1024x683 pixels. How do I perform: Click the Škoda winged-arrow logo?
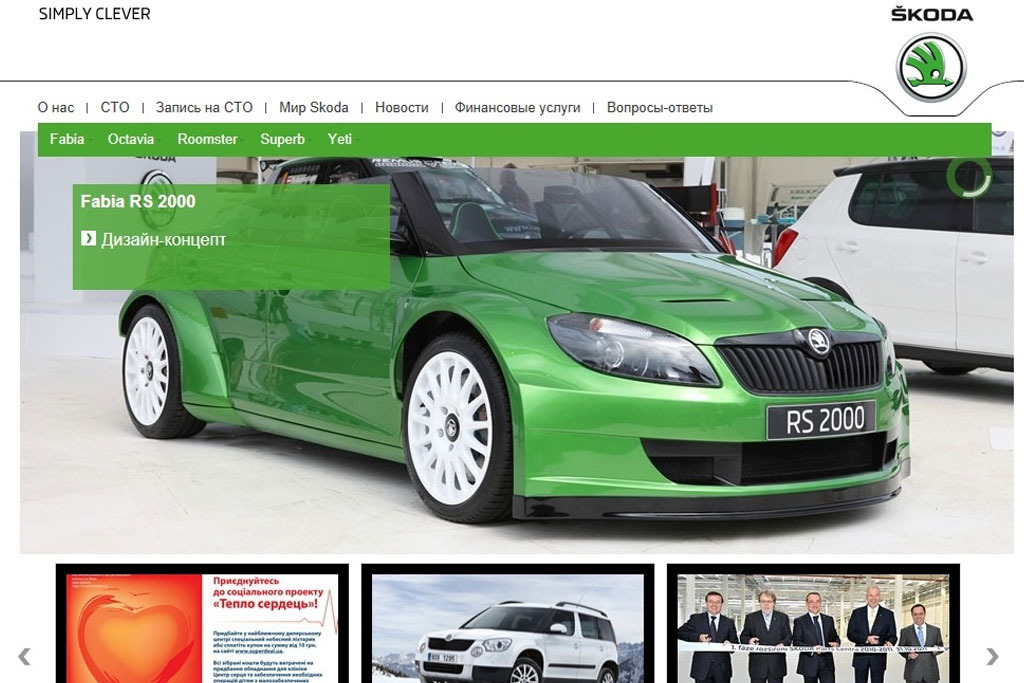tap(931, 67)
